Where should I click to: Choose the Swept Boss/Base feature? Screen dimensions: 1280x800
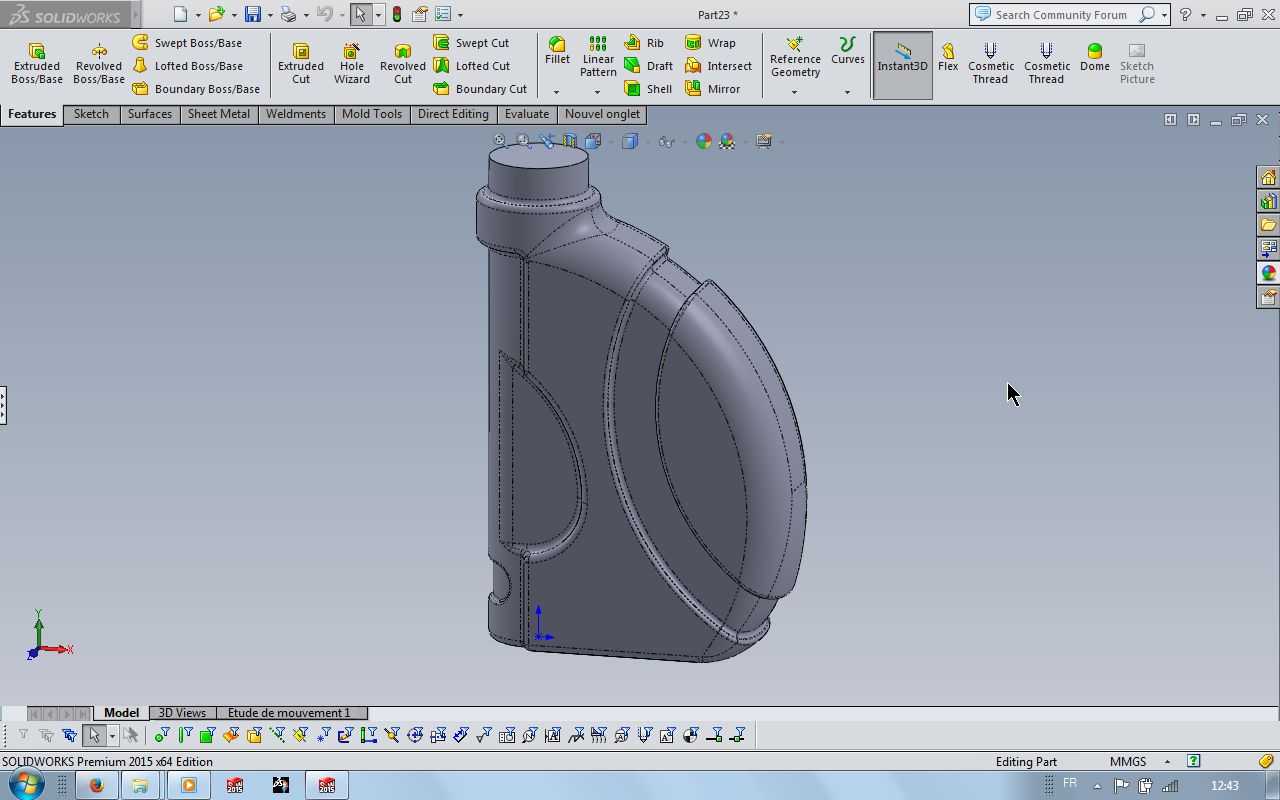pos(187,43)
